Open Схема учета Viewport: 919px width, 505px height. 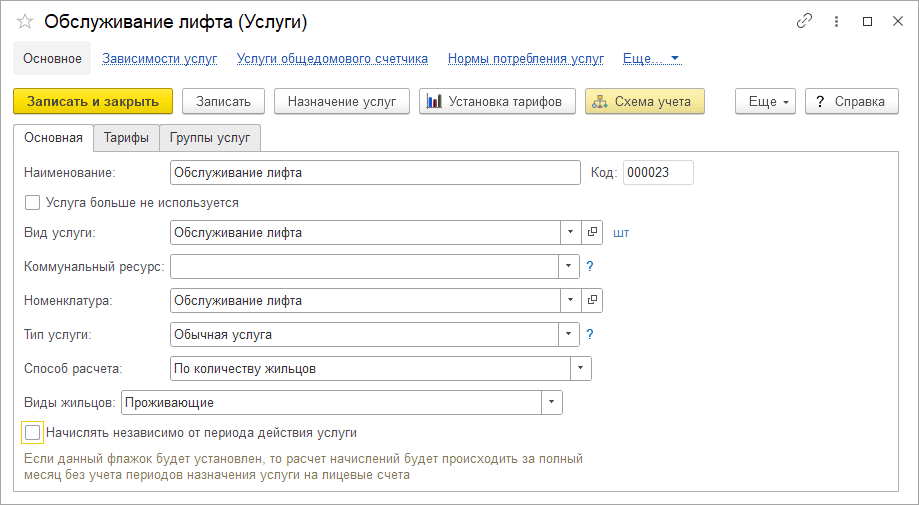[x=645, y=101]
